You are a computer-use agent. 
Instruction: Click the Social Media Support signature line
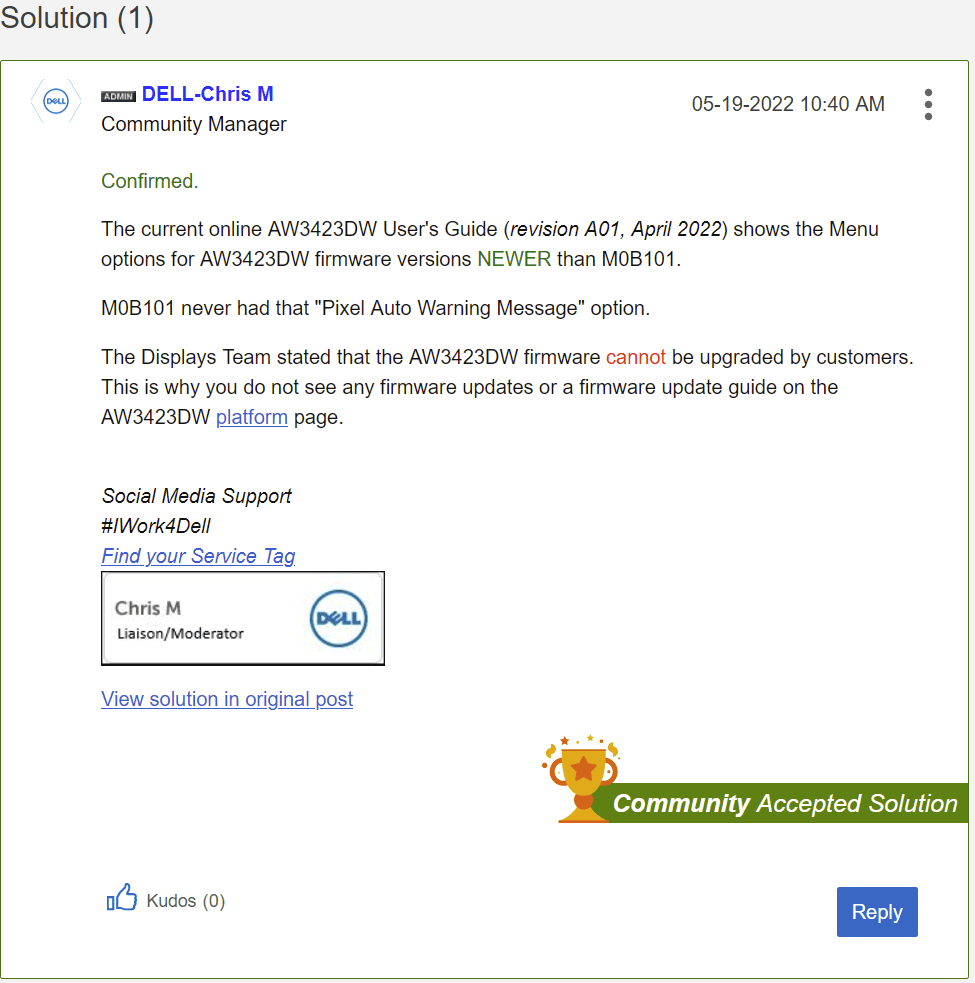click(196, 496)
